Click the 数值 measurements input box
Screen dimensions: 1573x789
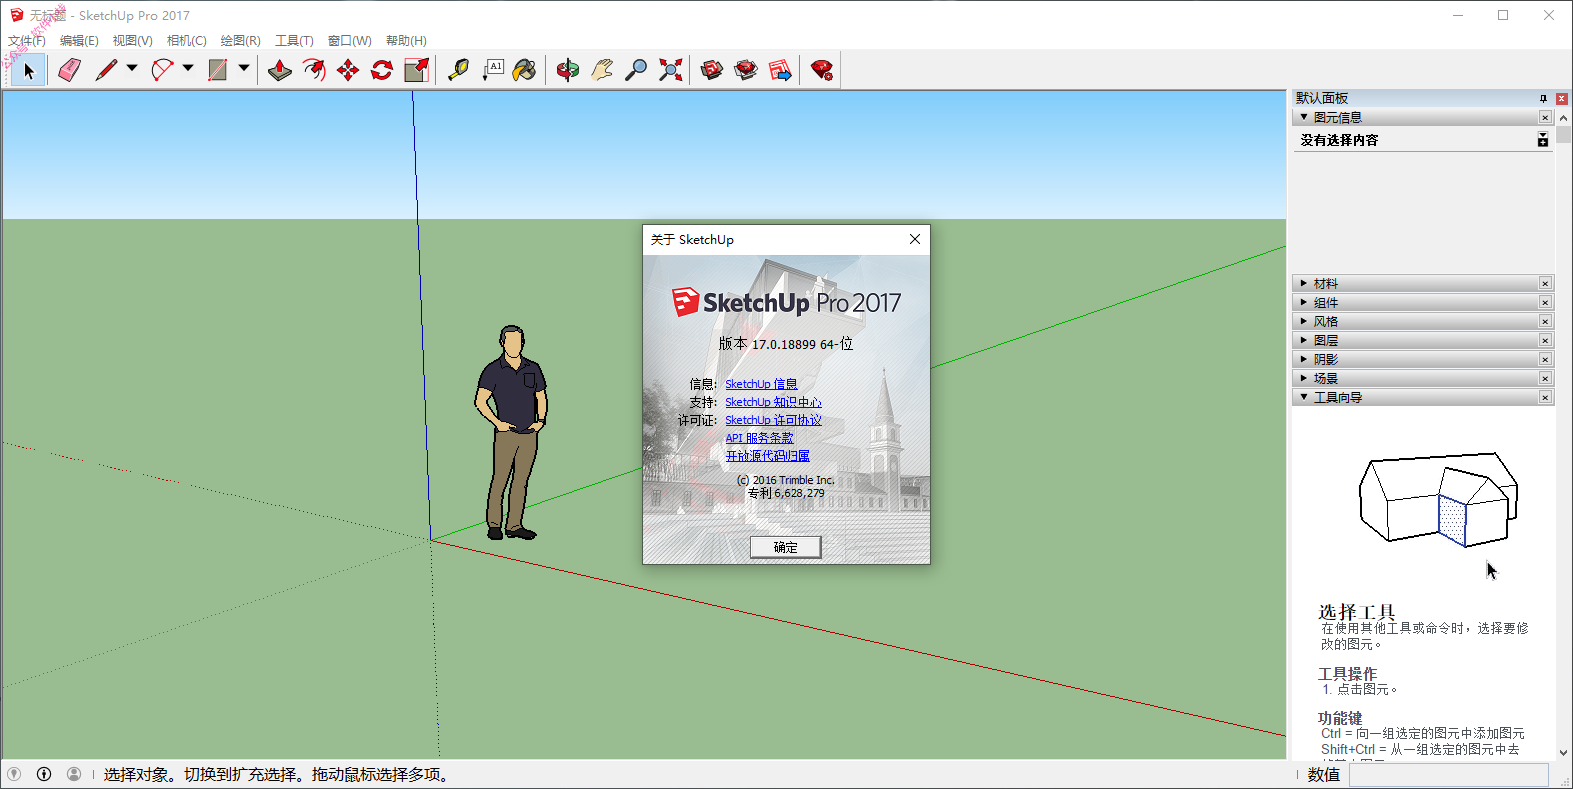pyautogui.click(x=1448, y=774)
